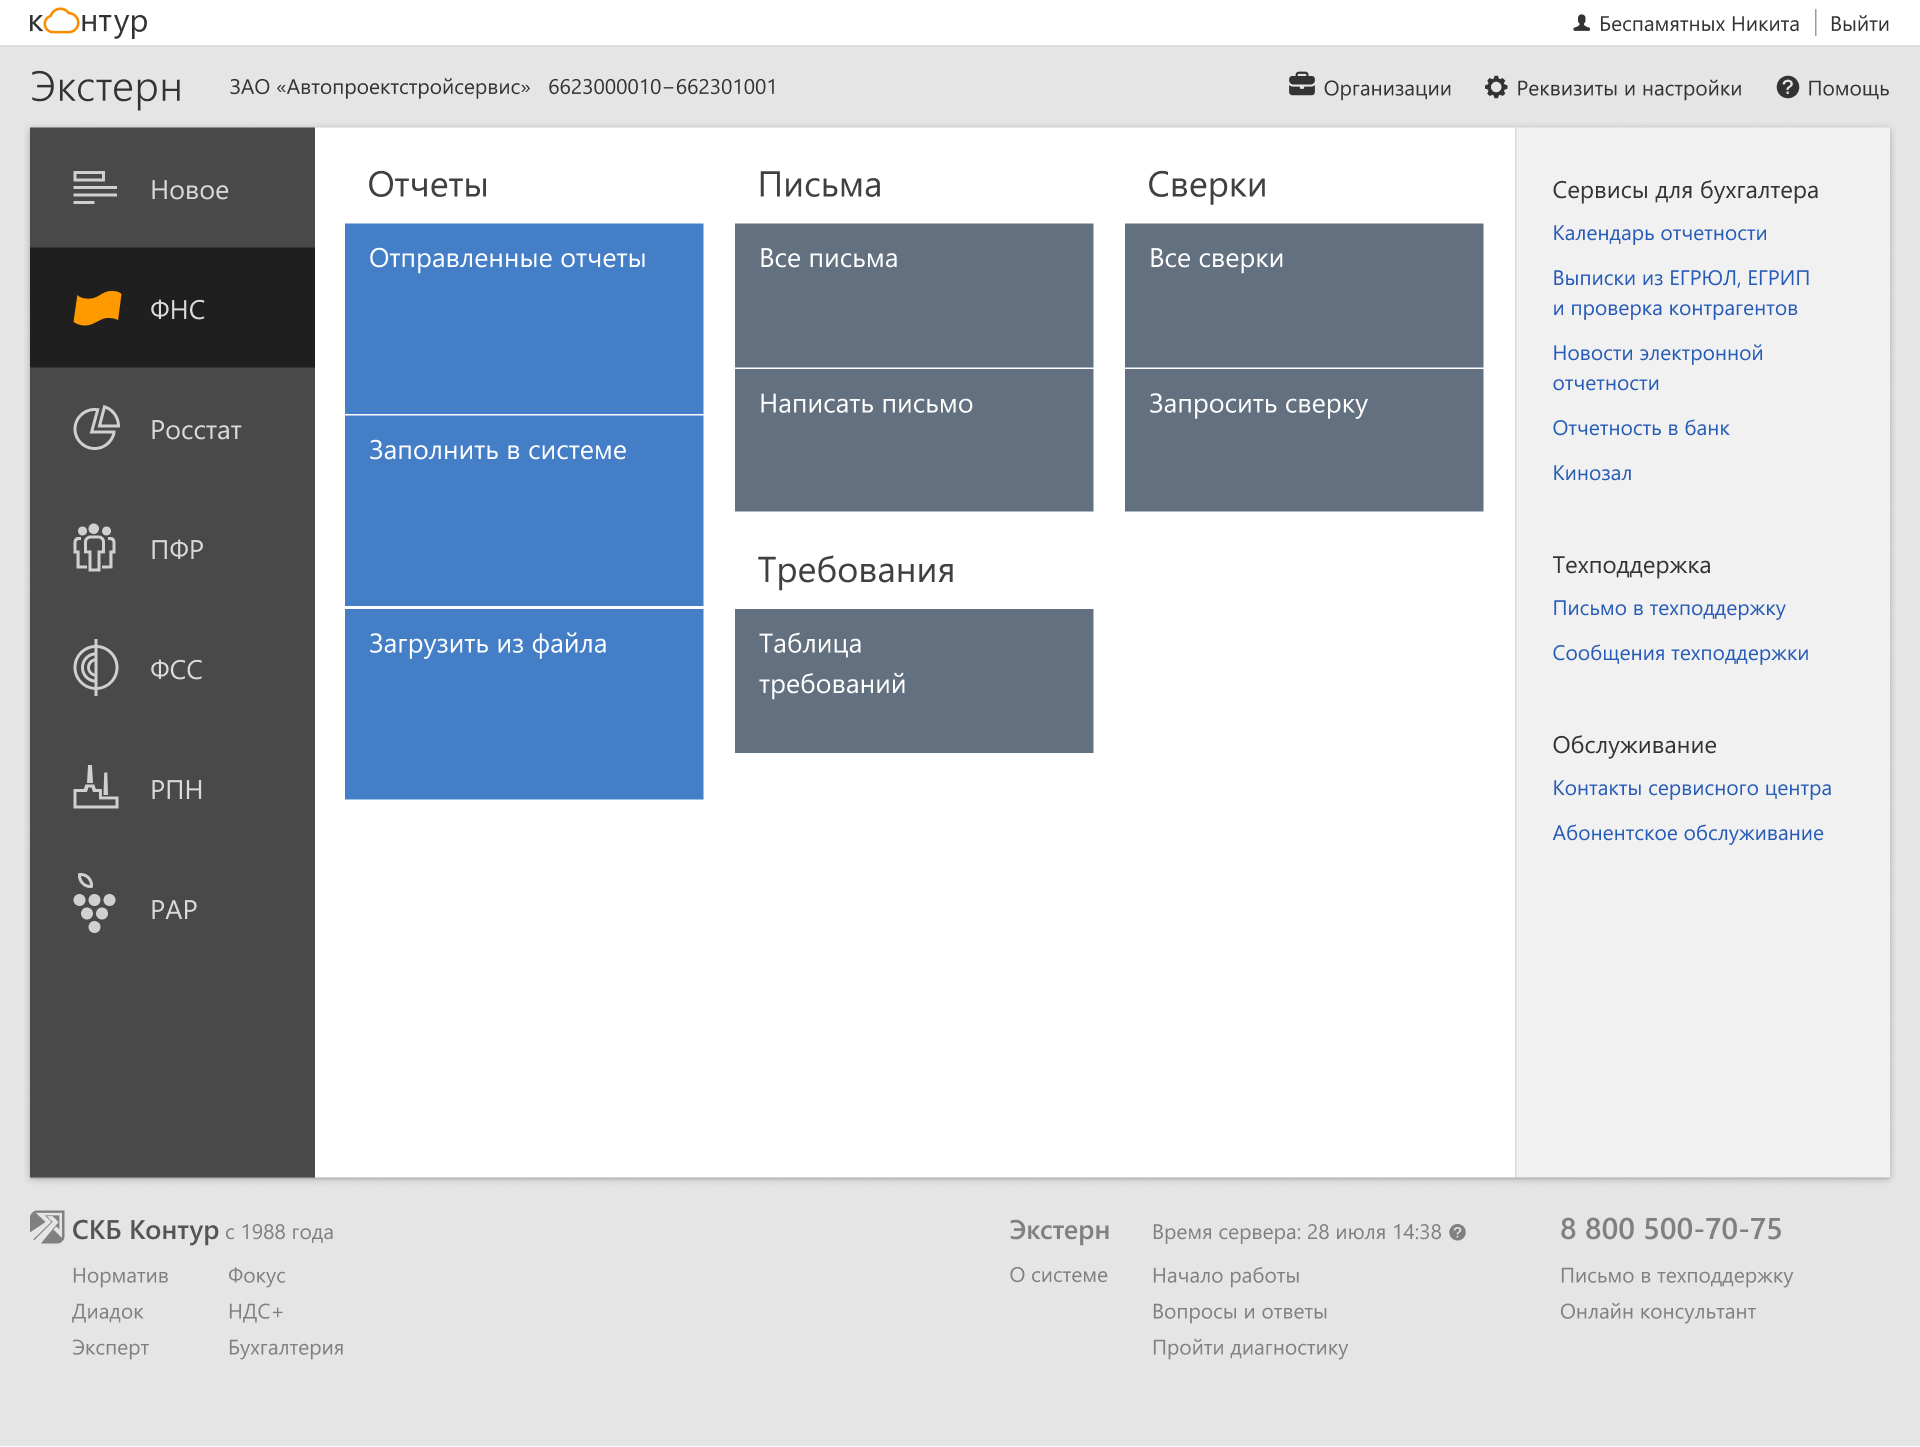Click the Новое list icon
This screenshot has width=1920, height=1447.
click(95, 188)
